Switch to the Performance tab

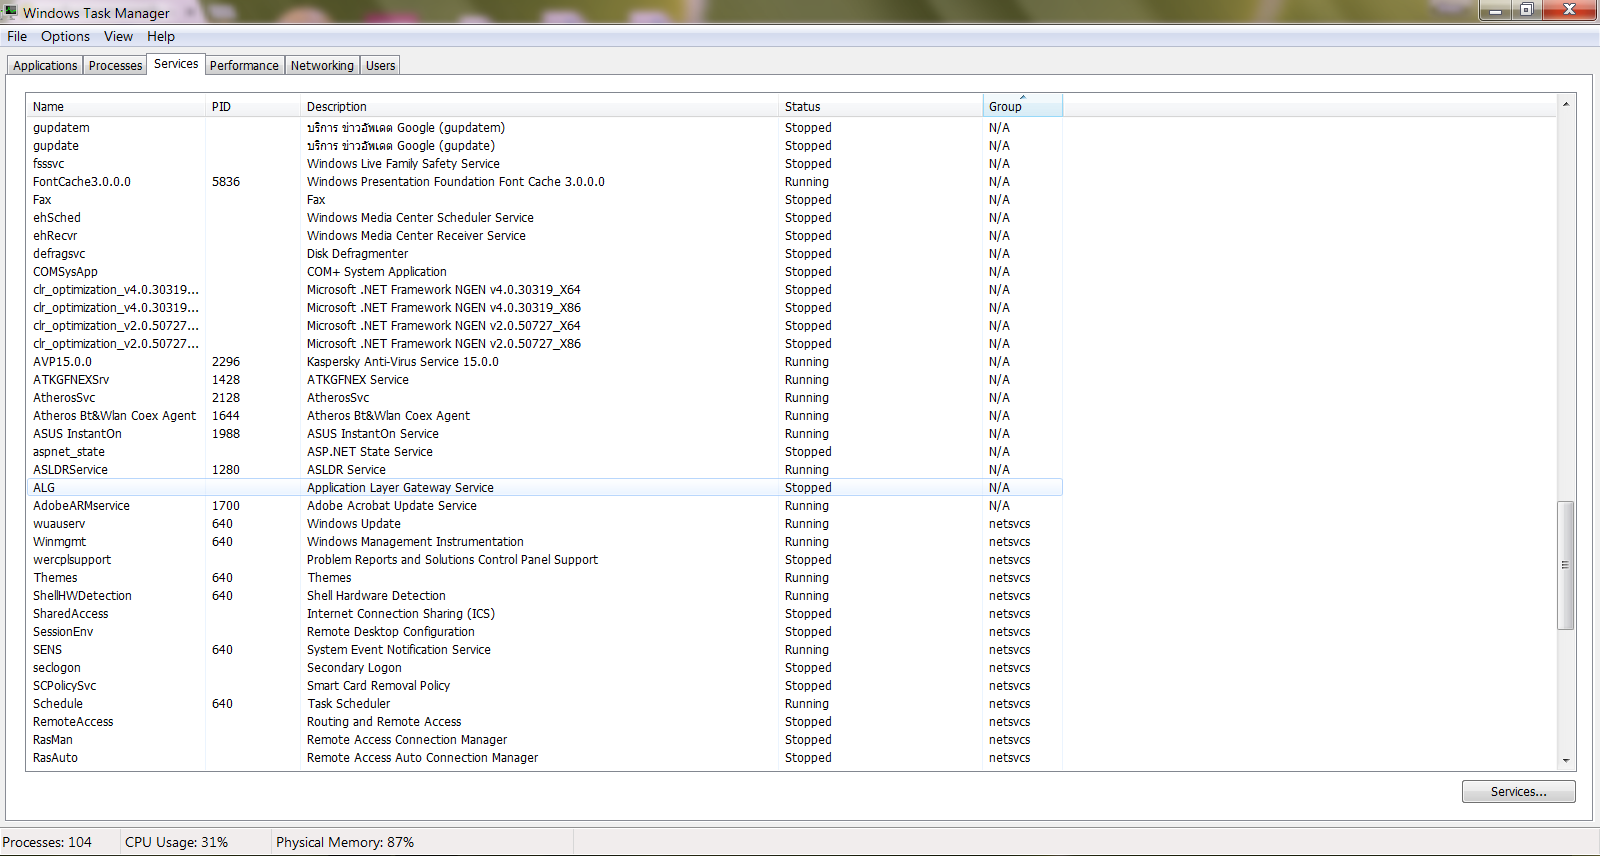point(244,65)
